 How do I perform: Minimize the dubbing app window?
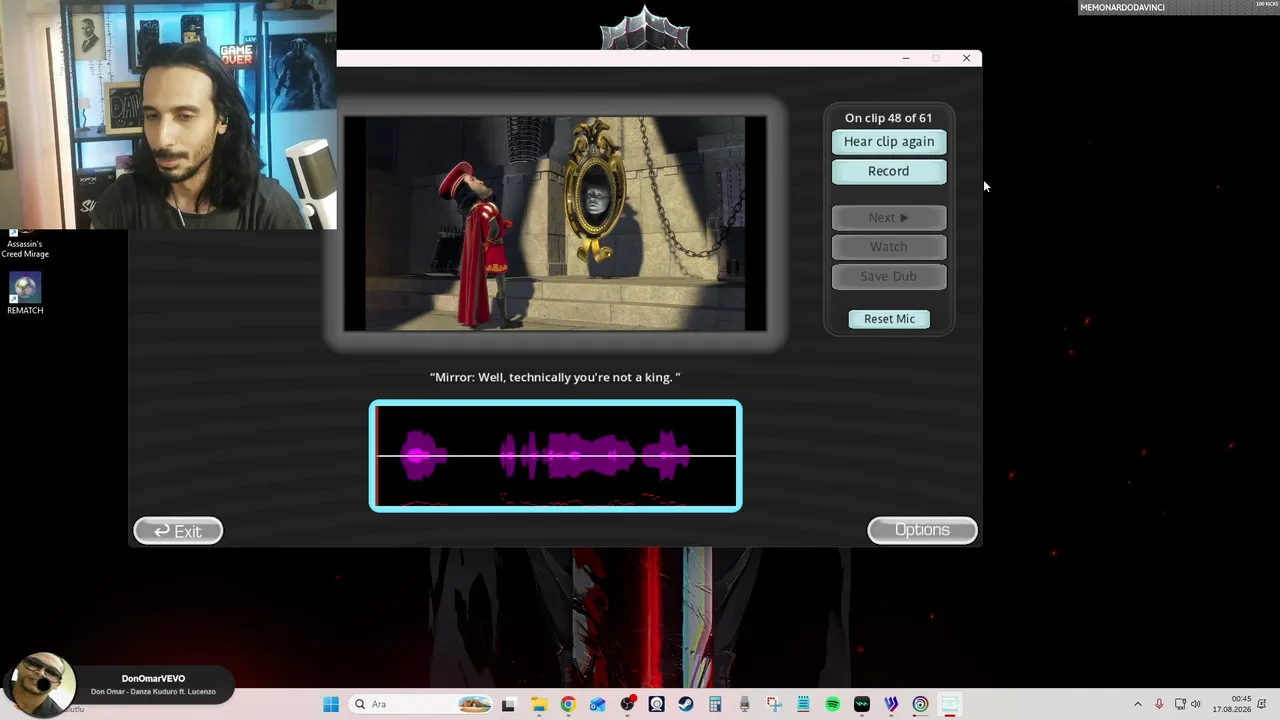(x=906, y=58)
